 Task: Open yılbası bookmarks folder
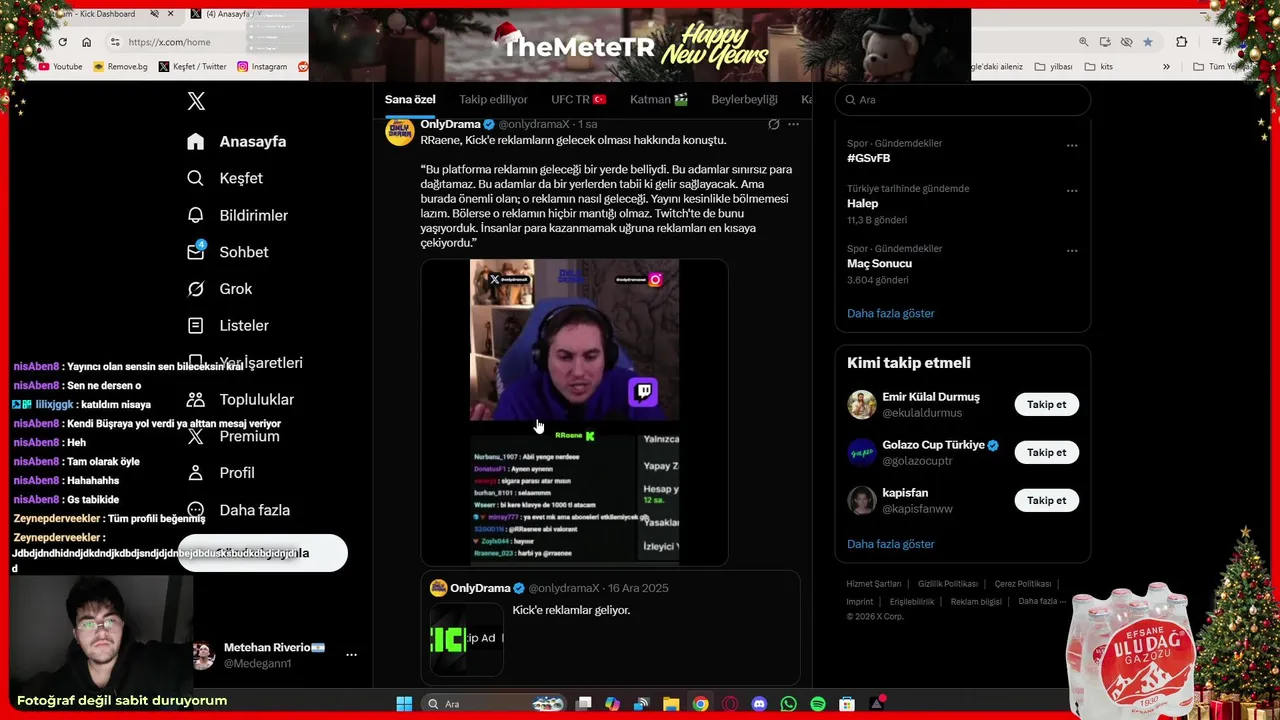click(1053, 67)
